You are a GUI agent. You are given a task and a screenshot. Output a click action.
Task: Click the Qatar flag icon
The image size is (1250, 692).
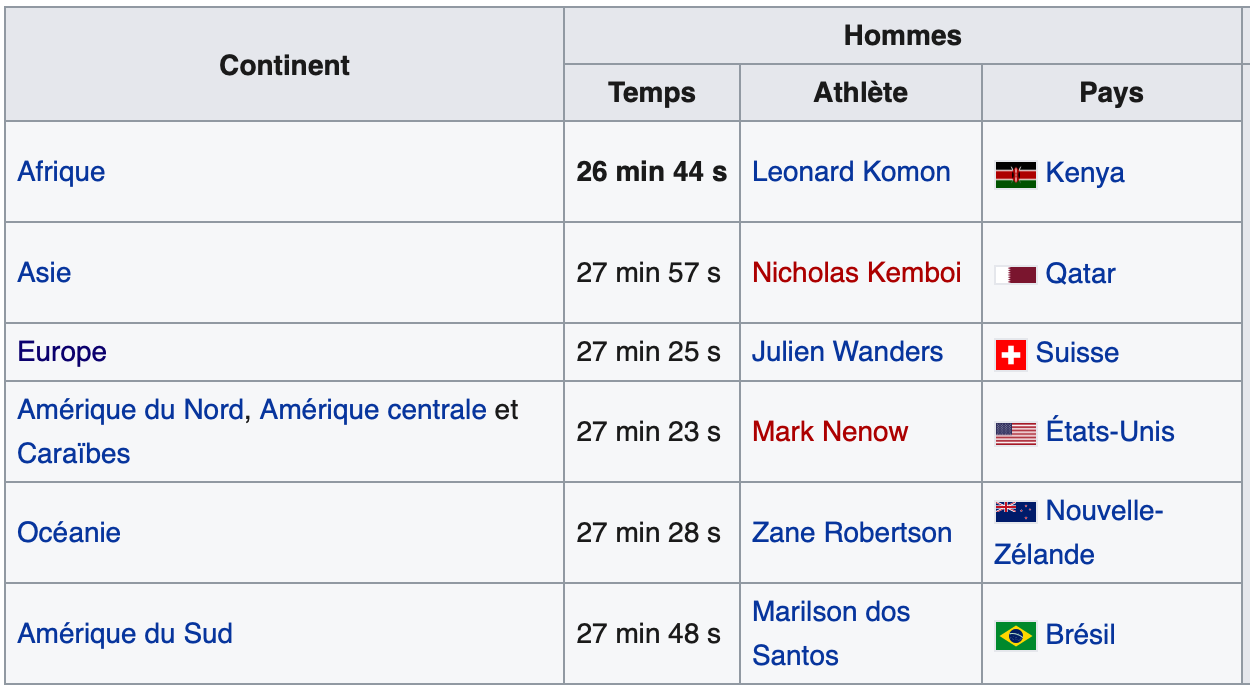click(x=1015, y=275)
